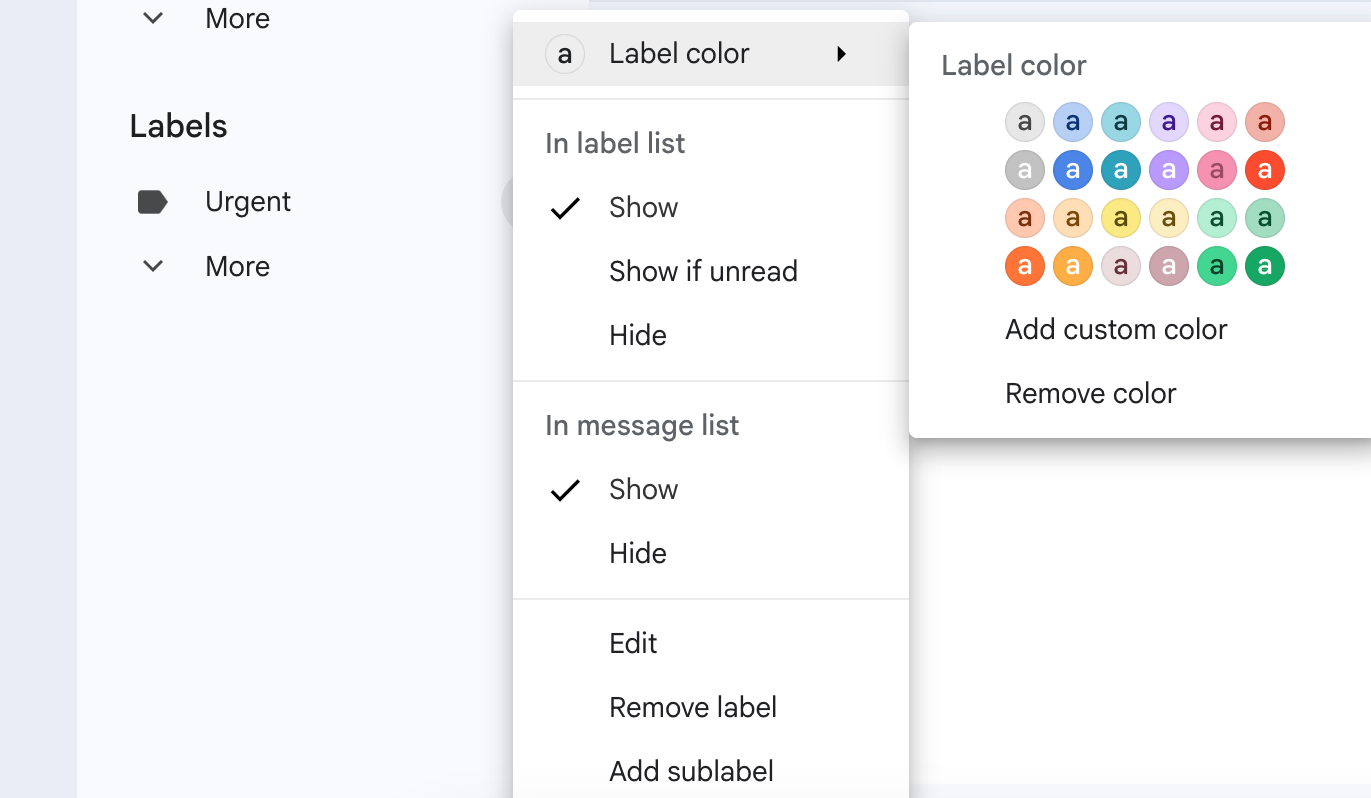Image resolution: width=1371 pixels, height=798 pixels.
Task: Click the Label color submenu arrow
Action: click(842, 54)
